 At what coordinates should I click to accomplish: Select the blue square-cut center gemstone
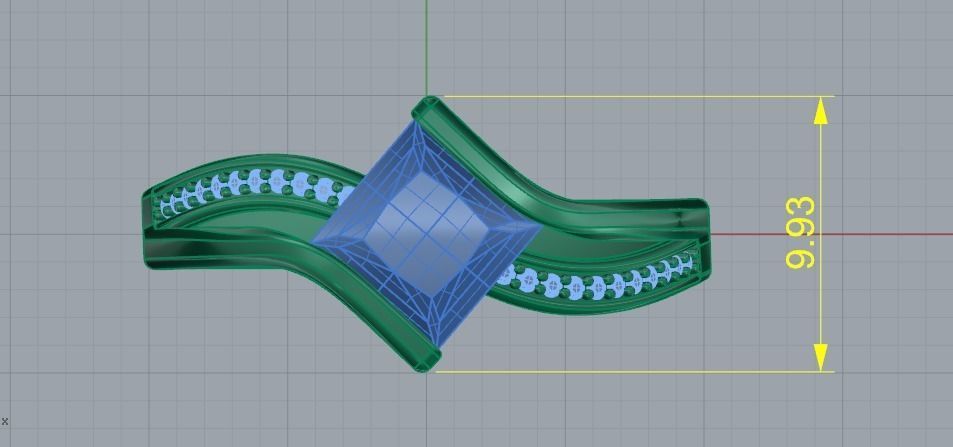click(x=427, y=234)
